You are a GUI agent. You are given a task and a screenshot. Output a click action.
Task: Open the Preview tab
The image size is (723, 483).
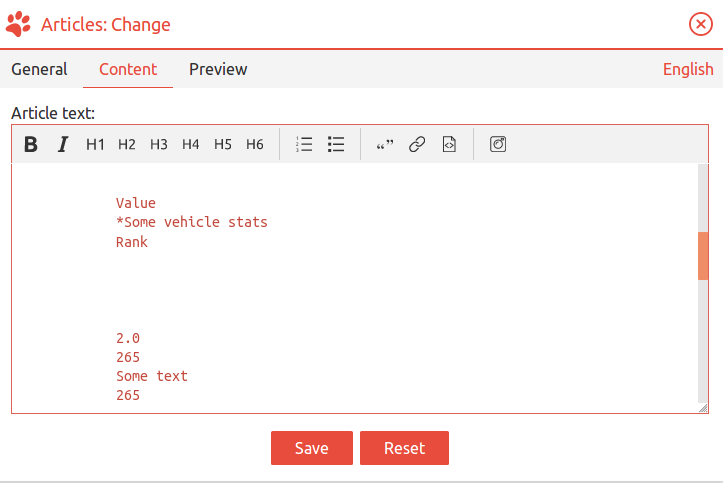[x=218, y=69]
